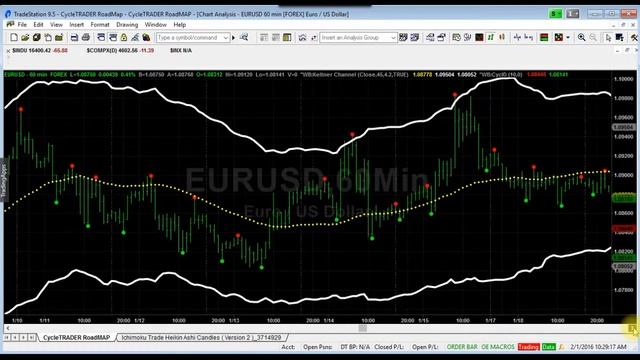Open a workspace with the yellow folder icon
The height and width of the screenshot is (360, 640).
coord(25,38)
